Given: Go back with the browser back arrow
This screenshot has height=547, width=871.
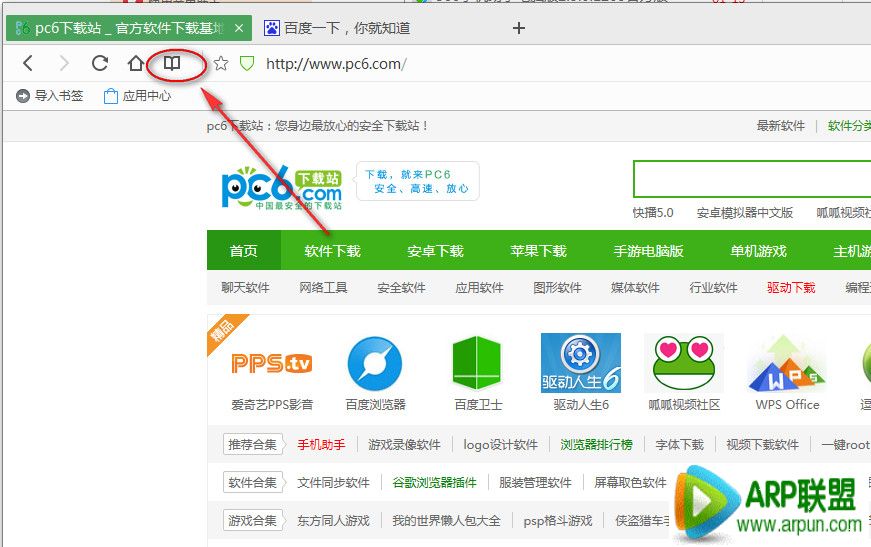Looking at the screenshot, I should coord(28,63).
